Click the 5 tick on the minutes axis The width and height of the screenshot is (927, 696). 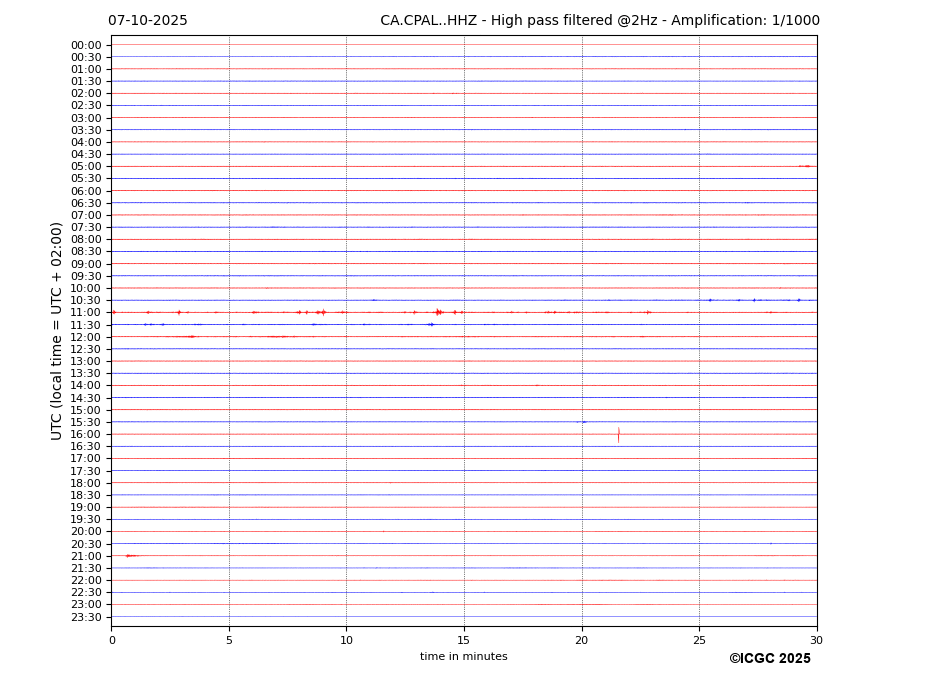(x=229, y=640)
